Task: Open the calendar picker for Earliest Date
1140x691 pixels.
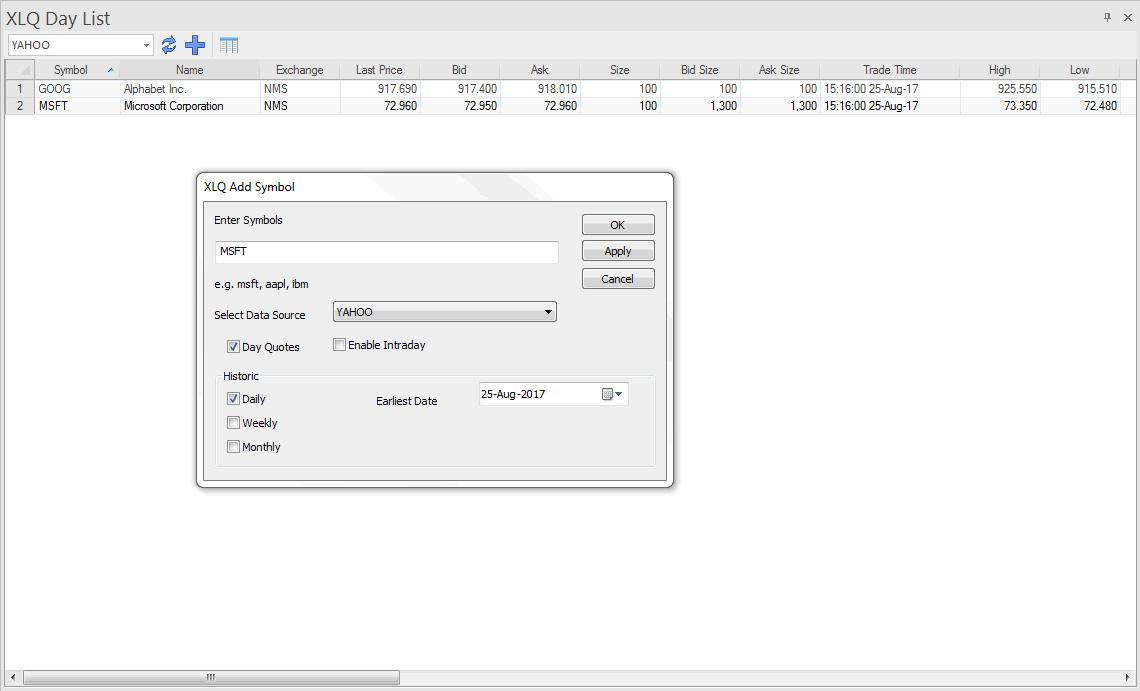Action: [x=608, y=393]
